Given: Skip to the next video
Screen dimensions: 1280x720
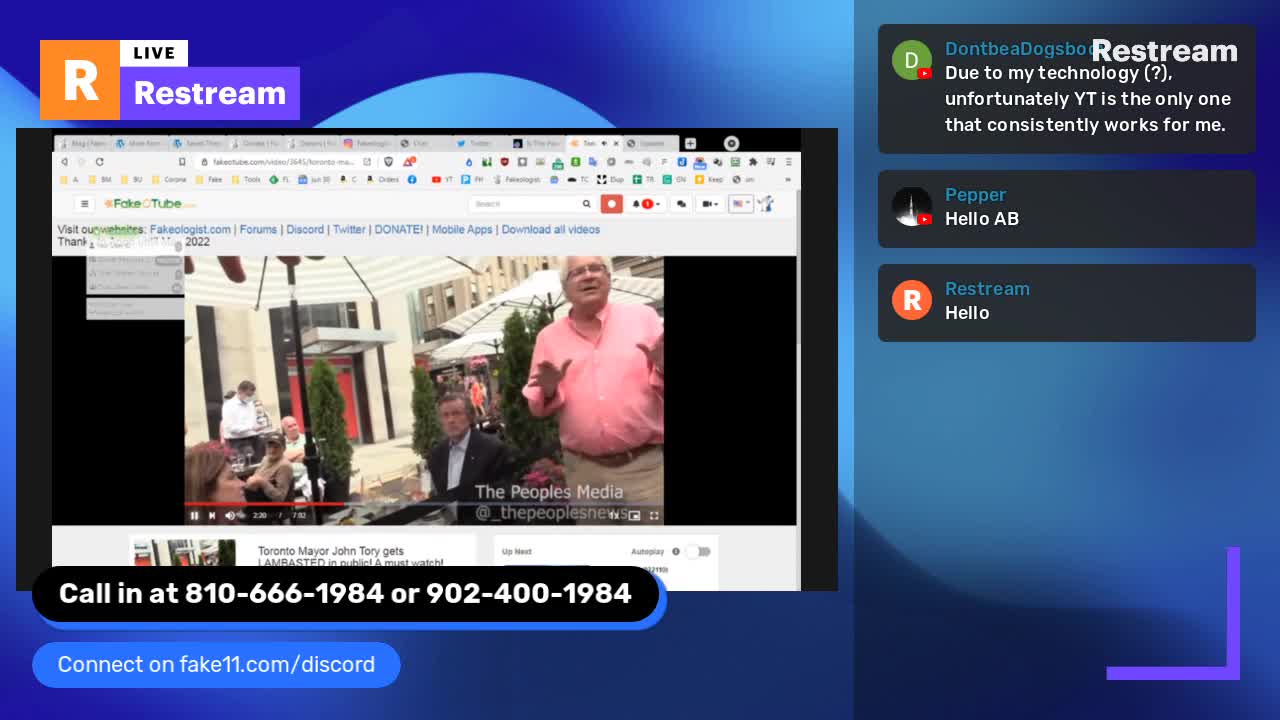Looking at the screenshot, I should (x=212, y=516).
